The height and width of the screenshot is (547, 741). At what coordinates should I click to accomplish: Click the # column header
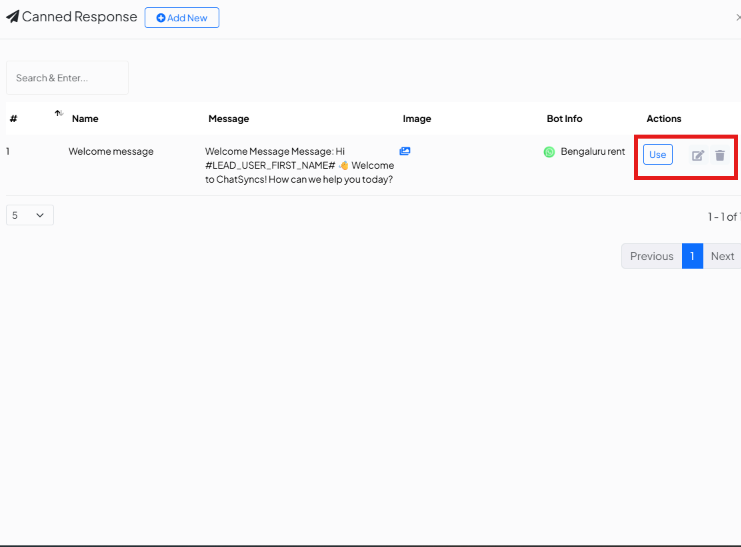(13, 119)
